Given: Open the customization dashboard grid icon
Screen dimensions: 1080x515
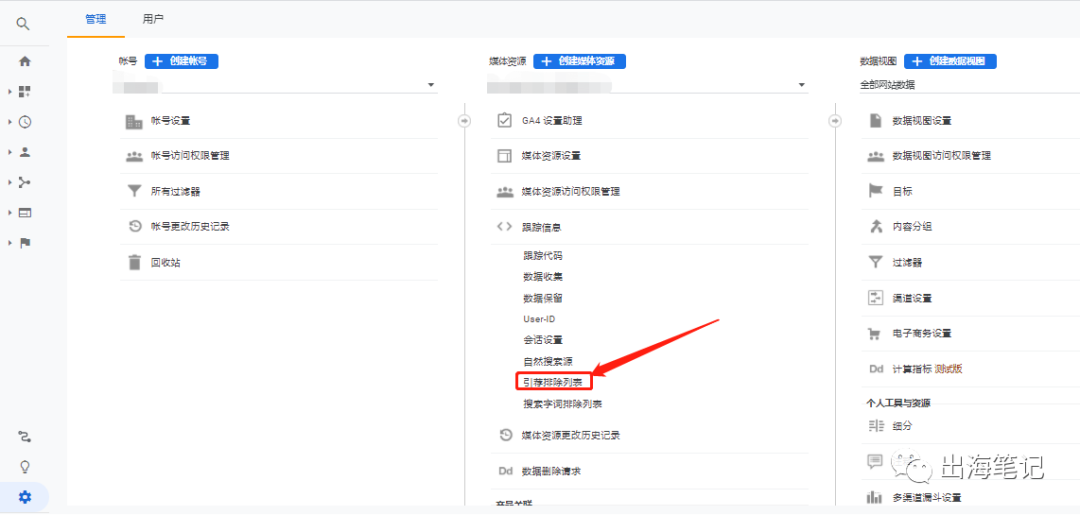Looking at the screenshot, I should coord(25,92).
